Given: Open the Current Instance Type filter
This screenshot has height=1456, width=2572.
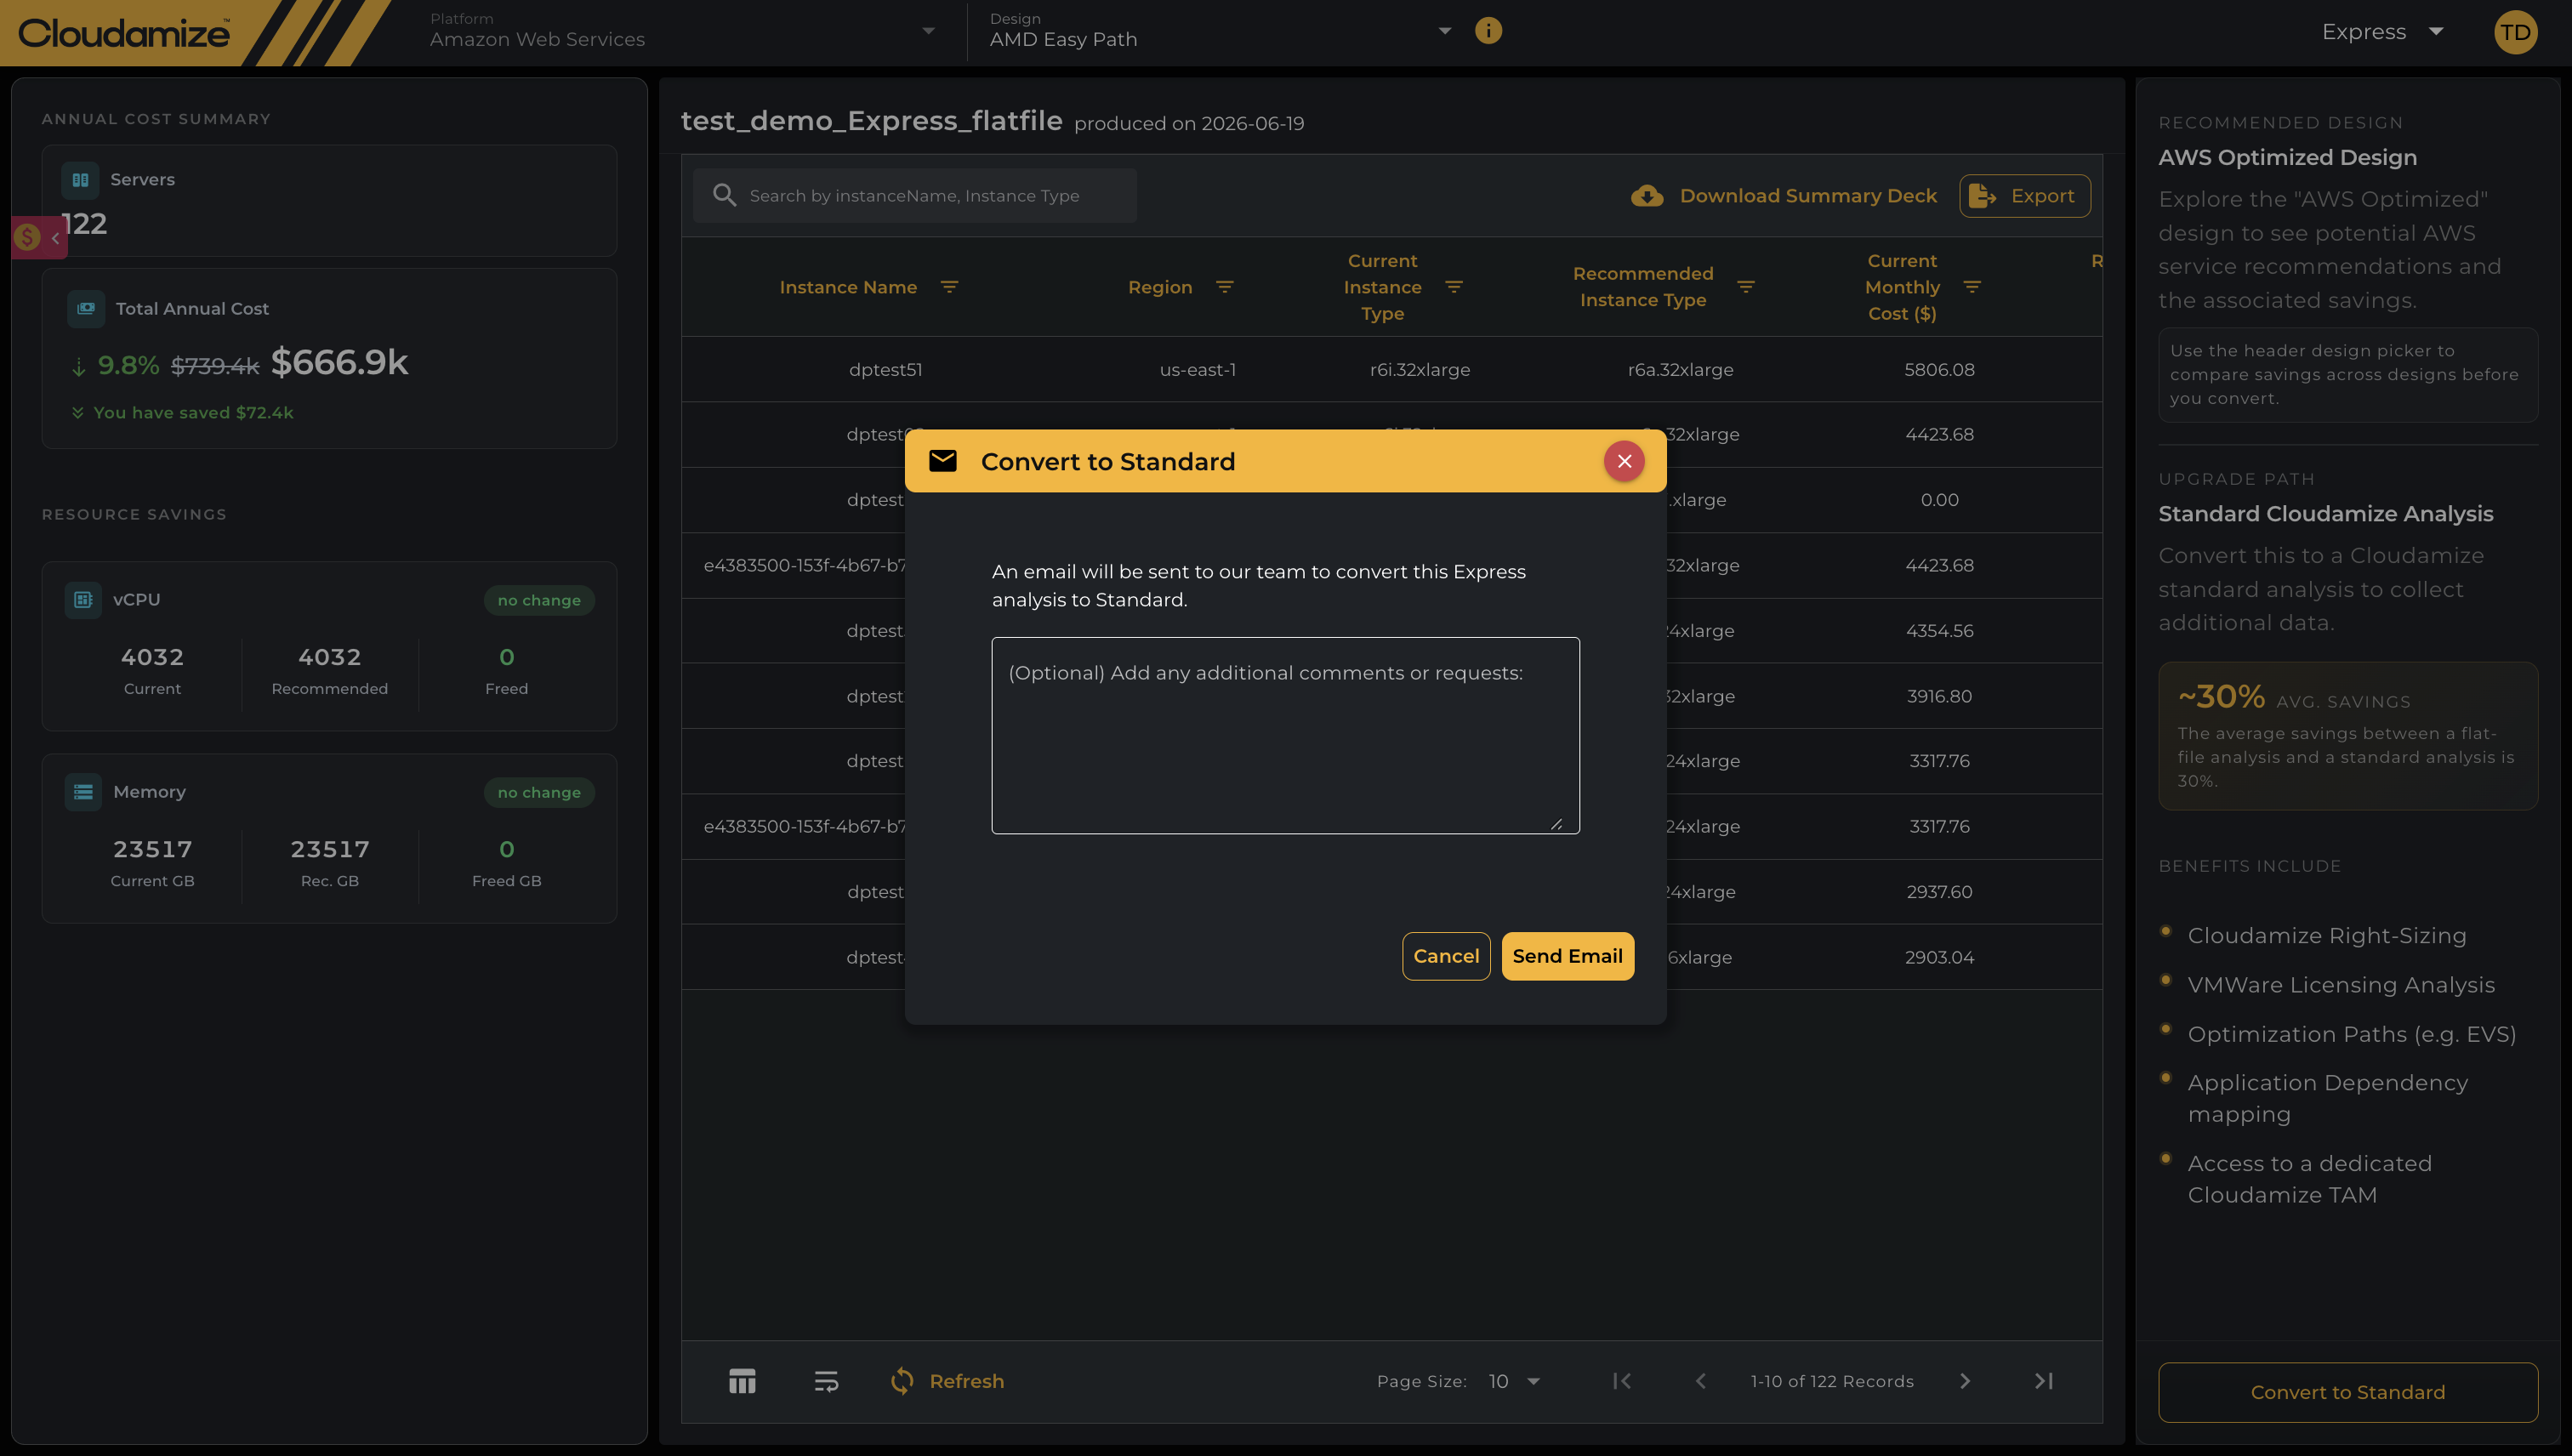Looking at the screenshot, I should click(x=1454, y=287).
